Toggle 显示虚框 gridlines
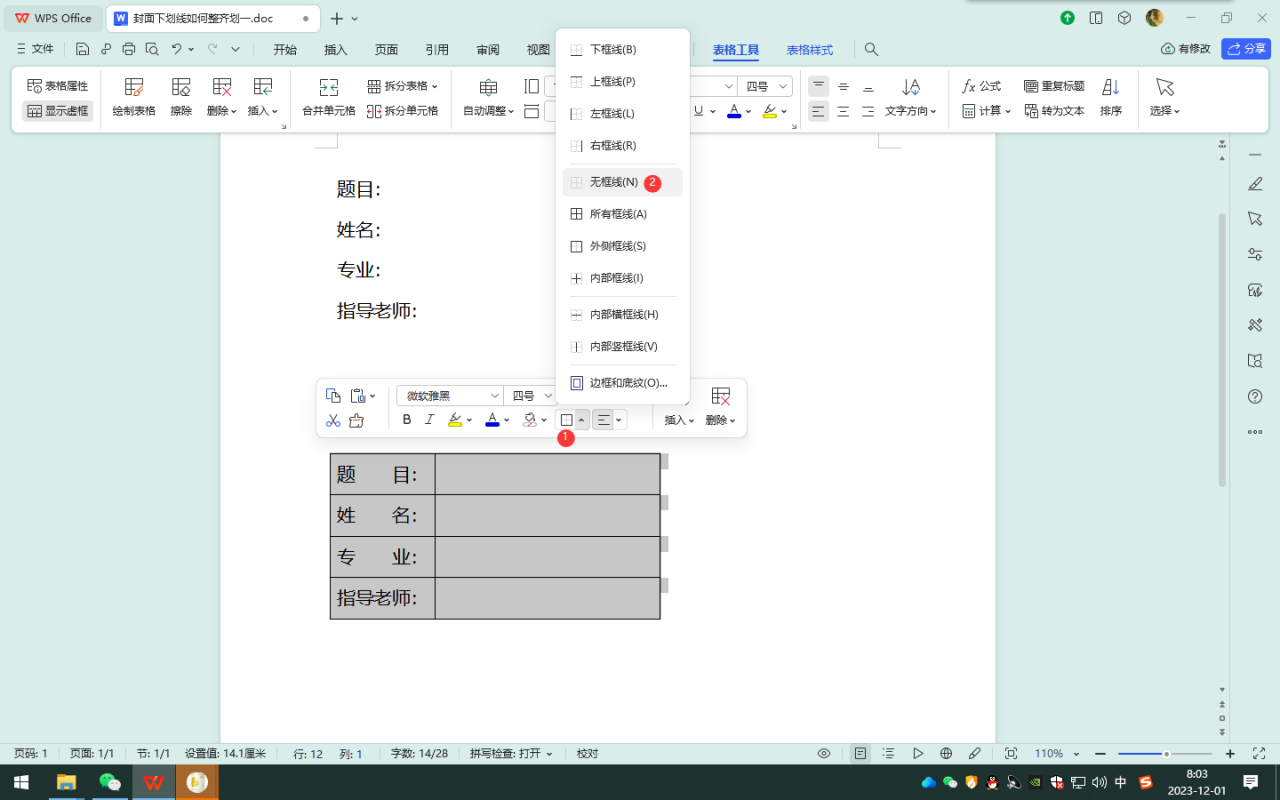The width and height of the screenshot is (1280, 800). (x=58, y=111)
